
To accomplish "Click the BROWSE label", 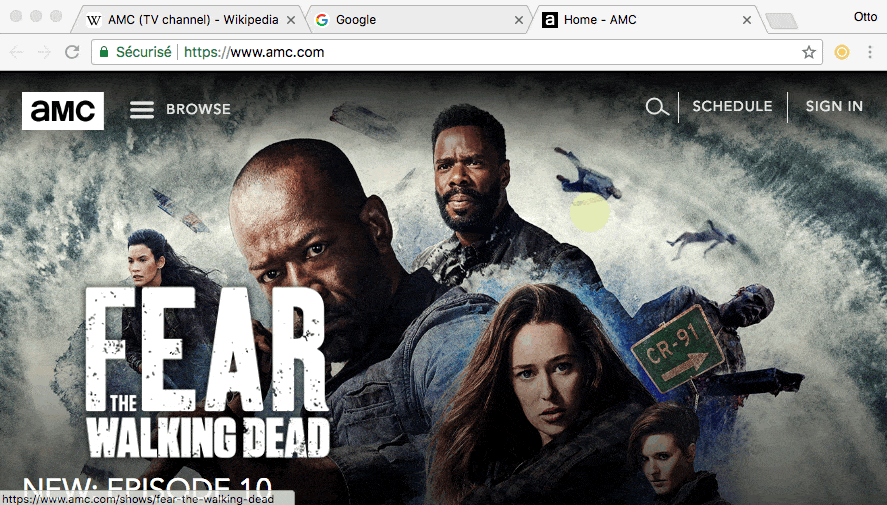I will pyautogui.click(x=199, y=109).
